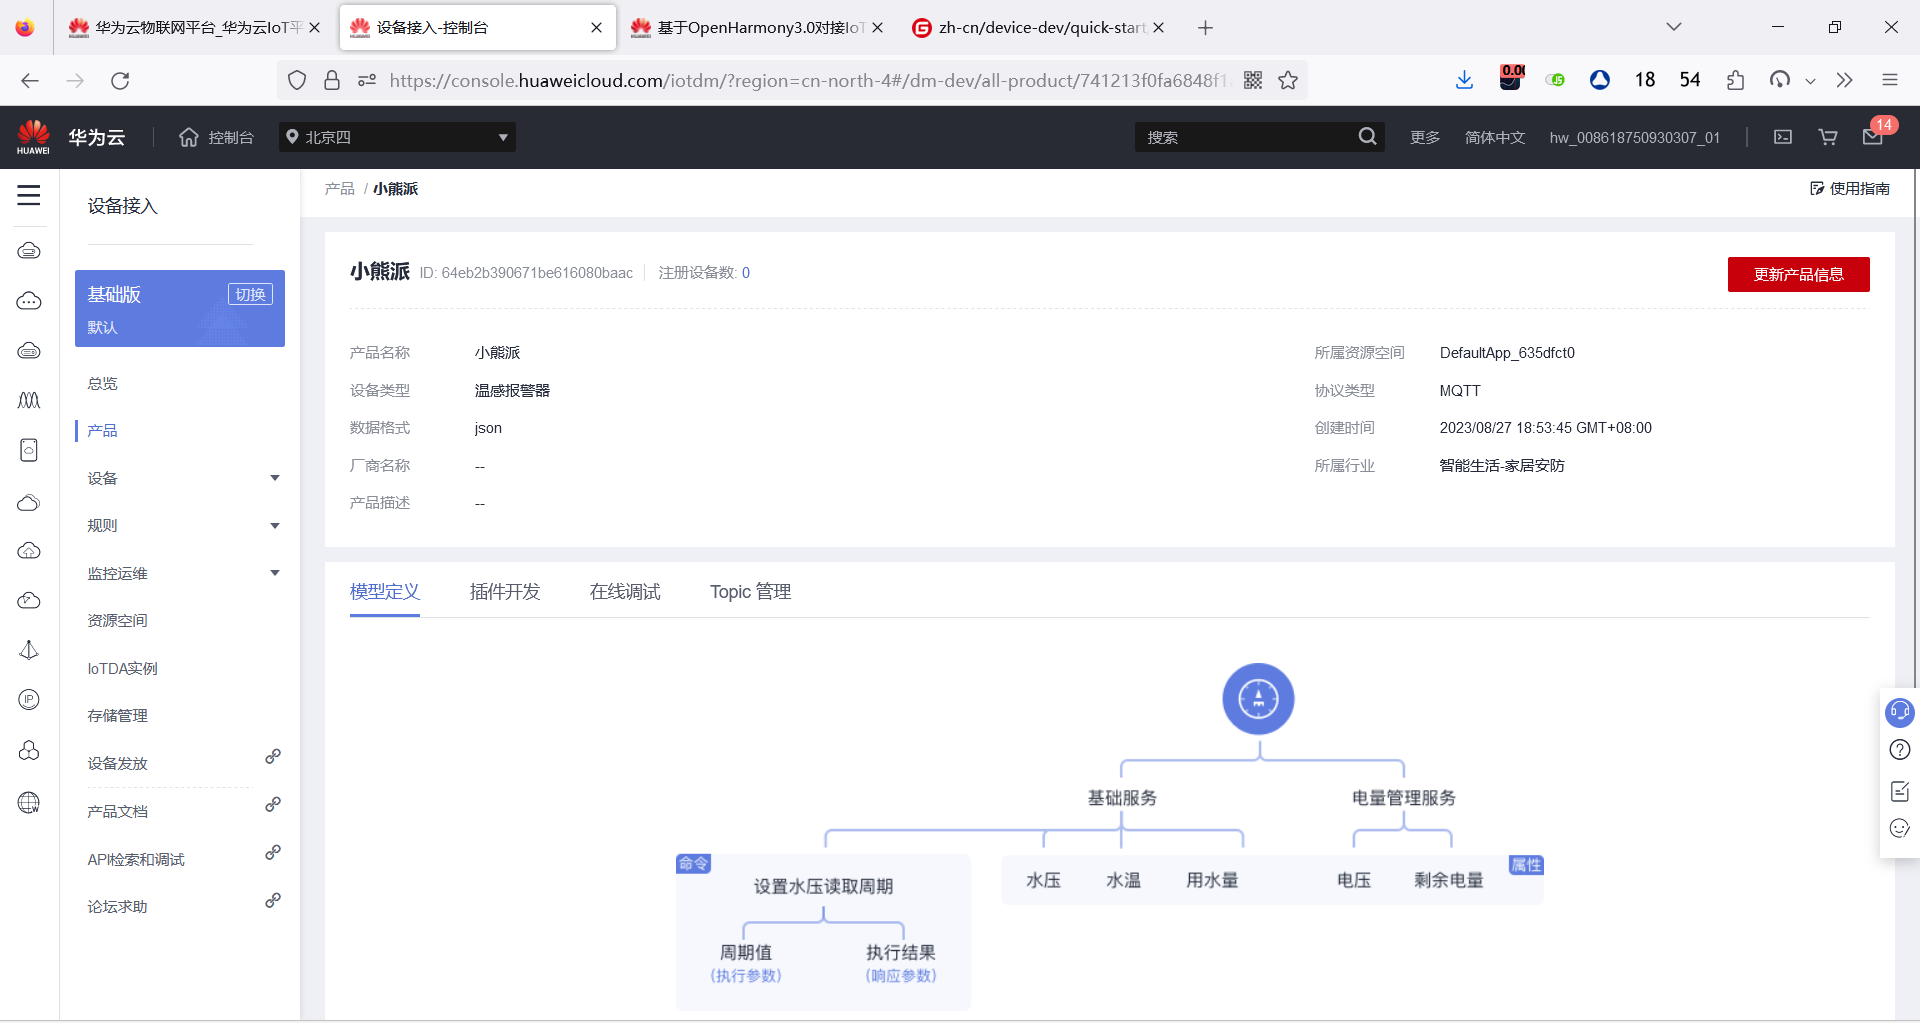Open messages showing 14 unread notifications
Viewport: 1920px width, 1023px height.
tap(1873, 137)
